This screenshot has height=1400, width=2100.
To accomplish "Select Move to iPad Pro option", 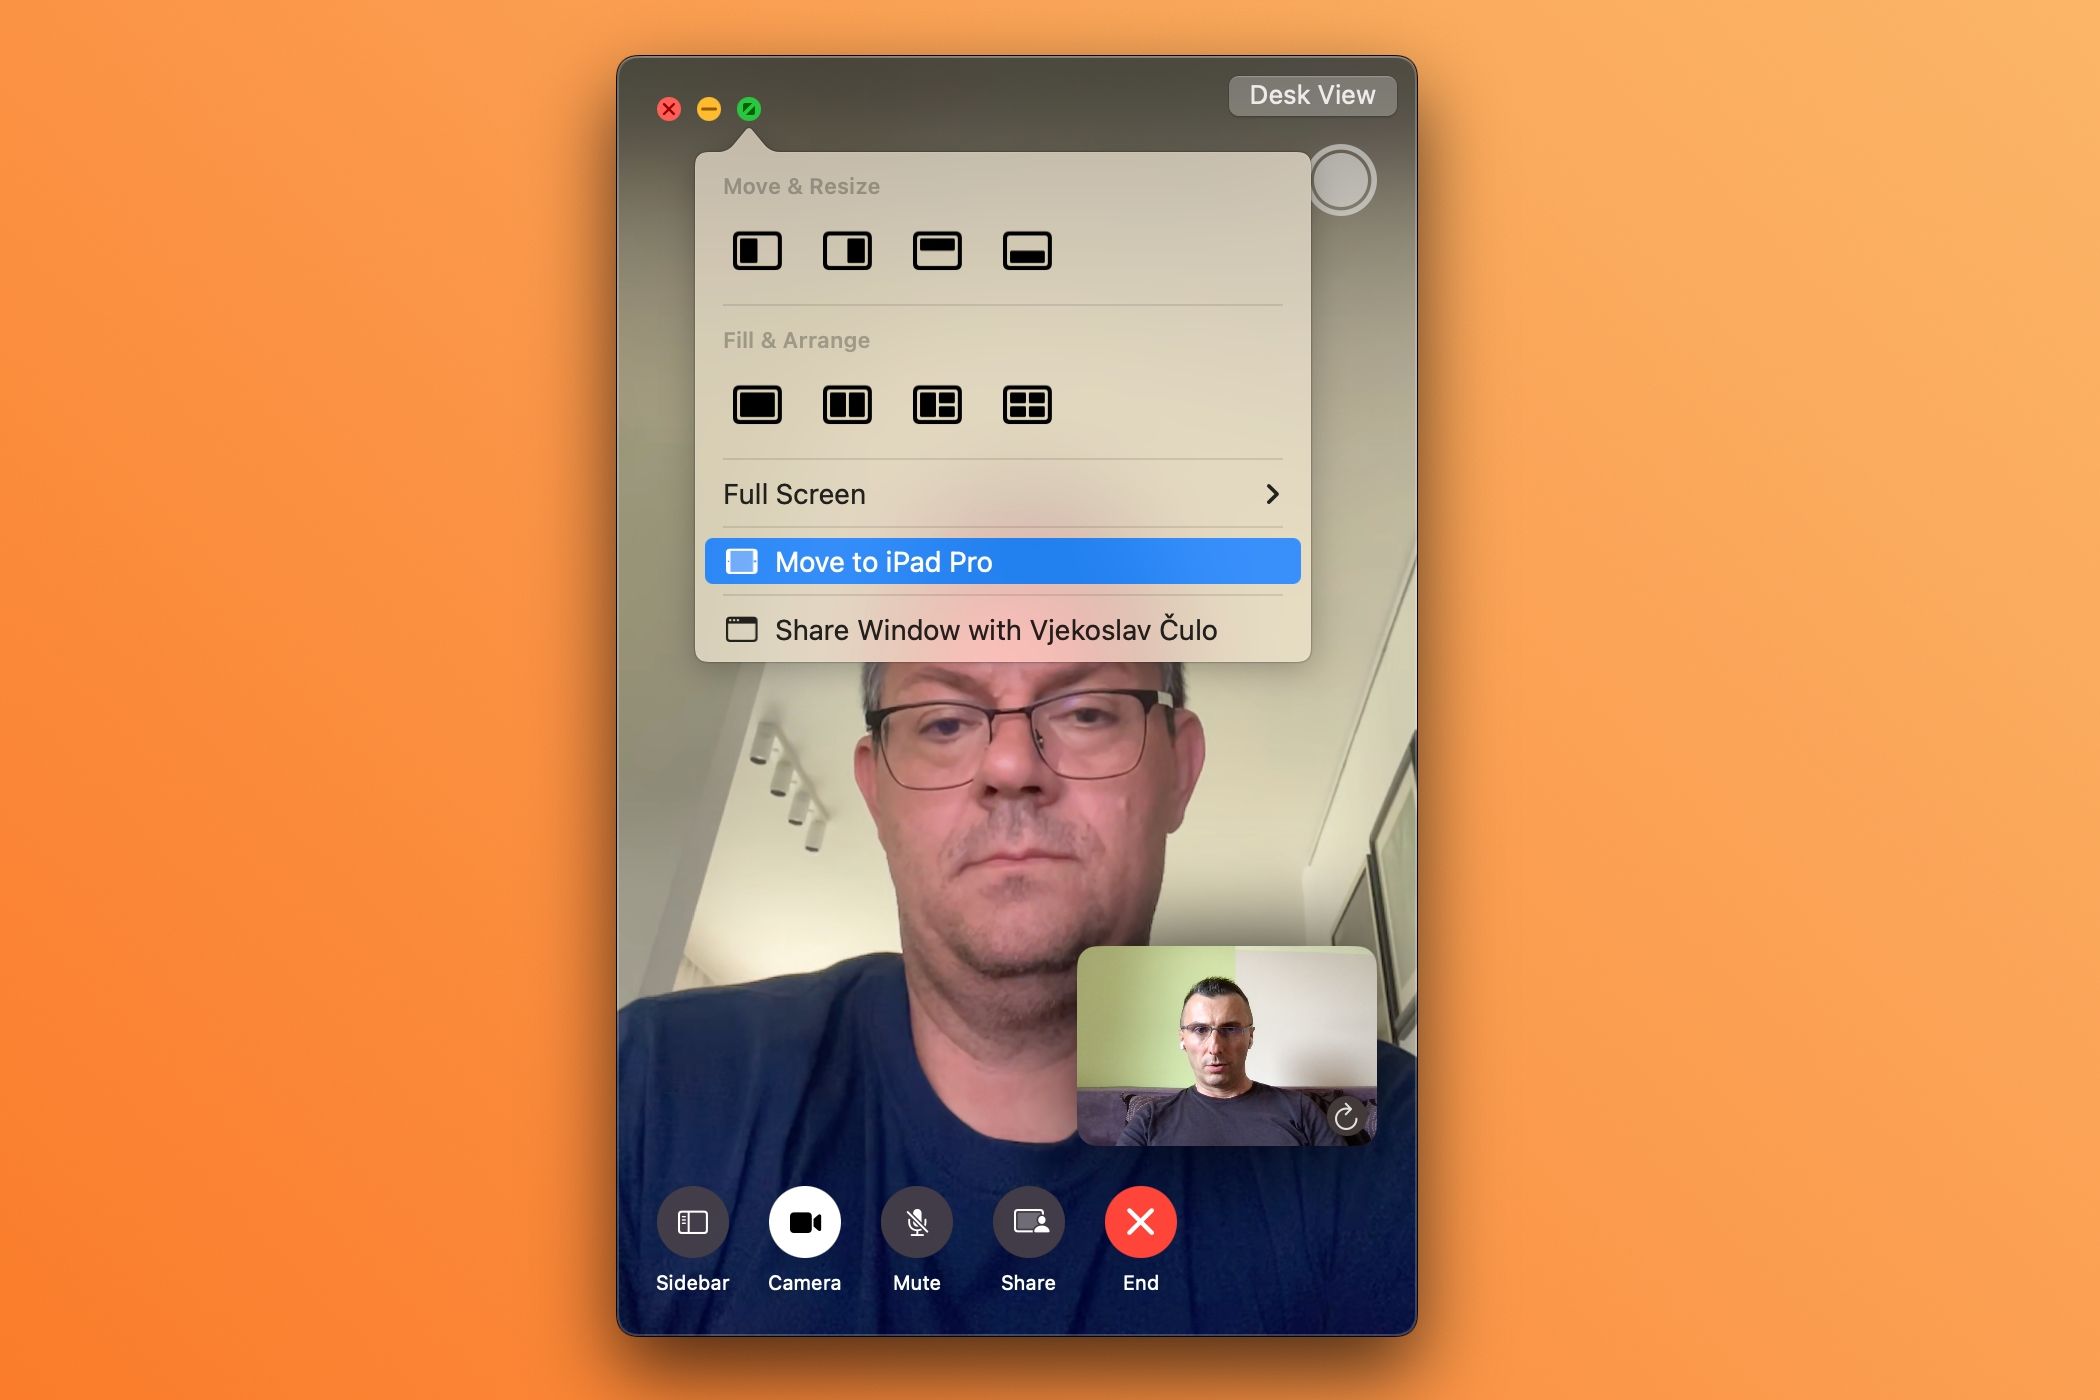I will click(1000, 559).
